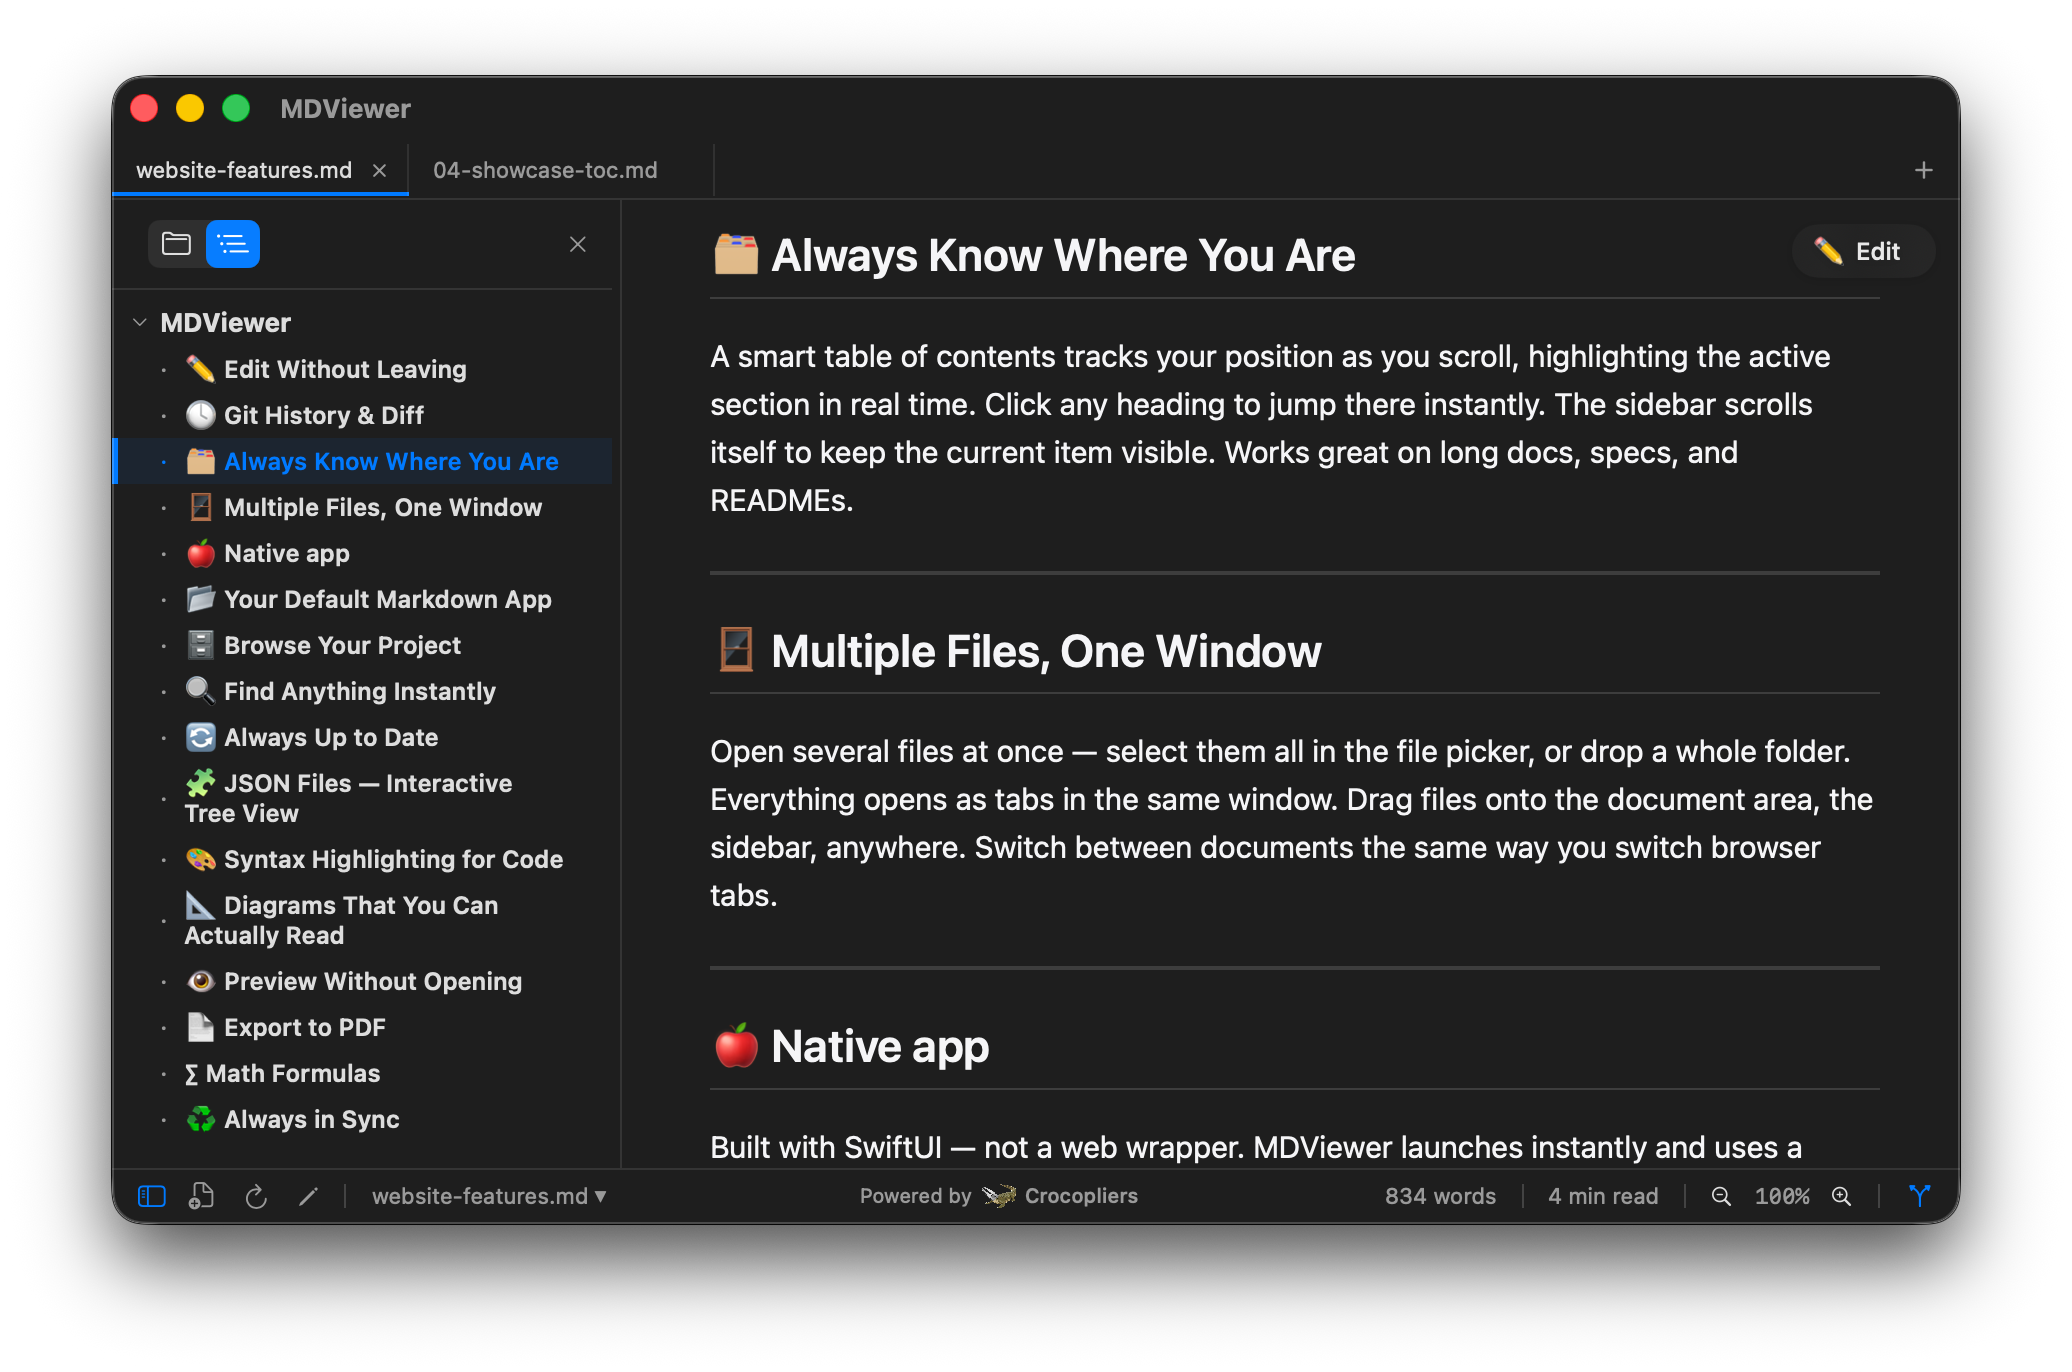Close the sidebar panel with X
This screenshot has height=1372, width=2072.
(x=577, y=244)
